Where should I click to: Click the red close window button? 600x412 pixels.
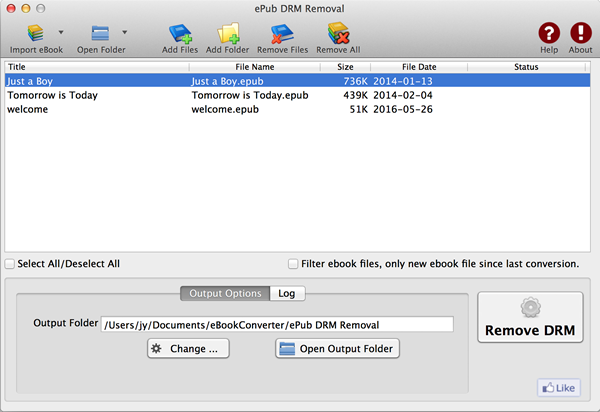11,8
